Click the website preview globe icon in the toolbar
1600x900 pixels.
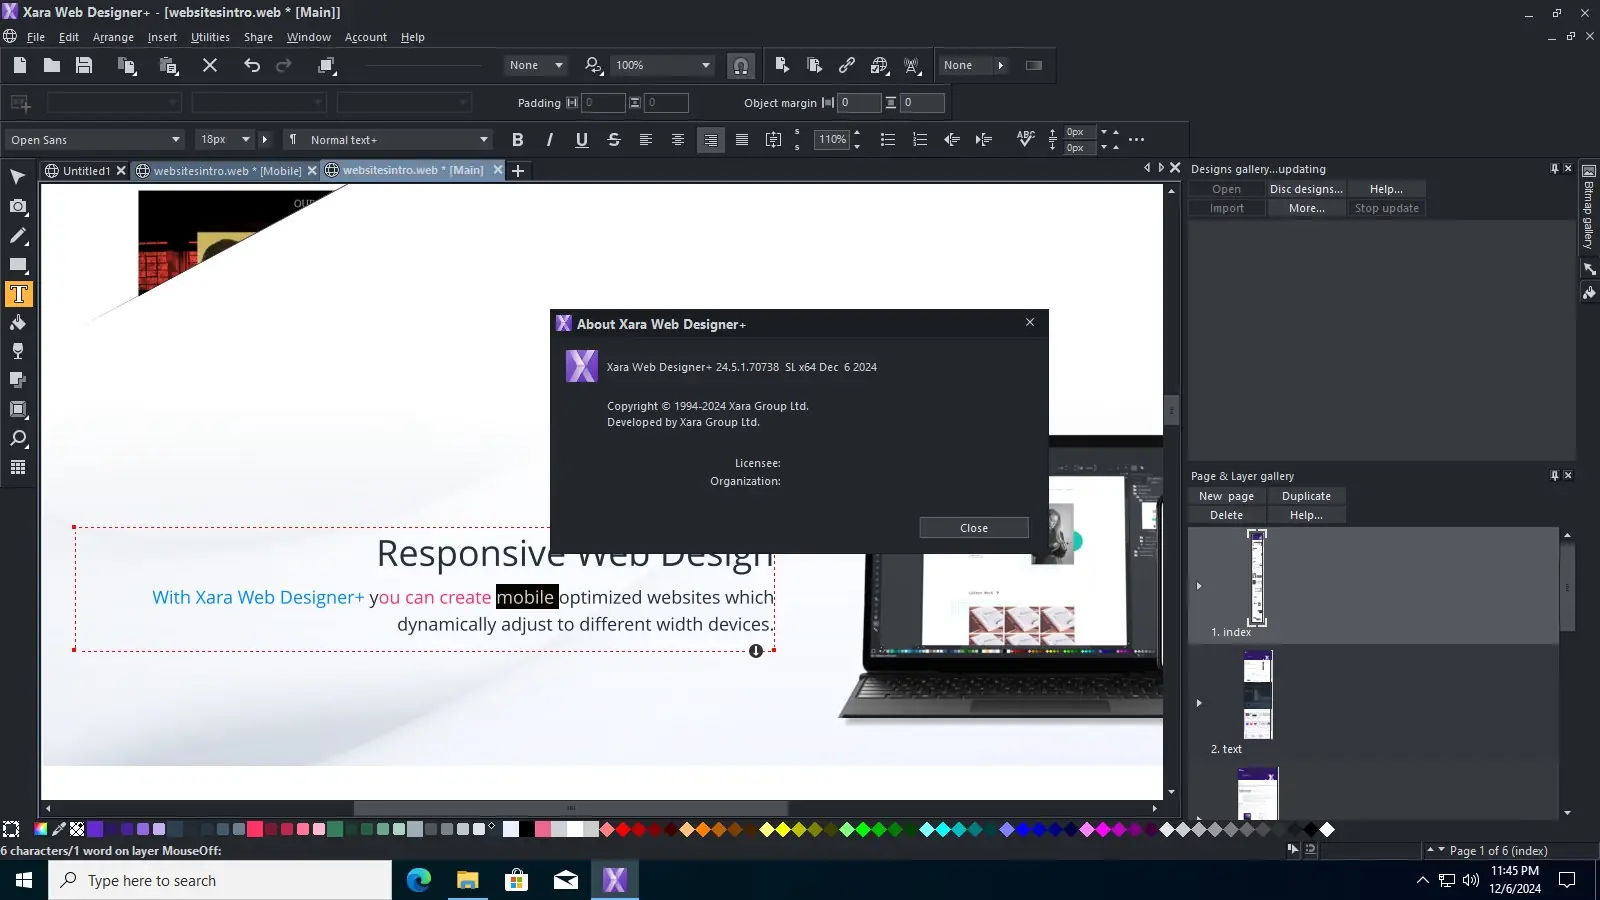click(x=880, y=65)
